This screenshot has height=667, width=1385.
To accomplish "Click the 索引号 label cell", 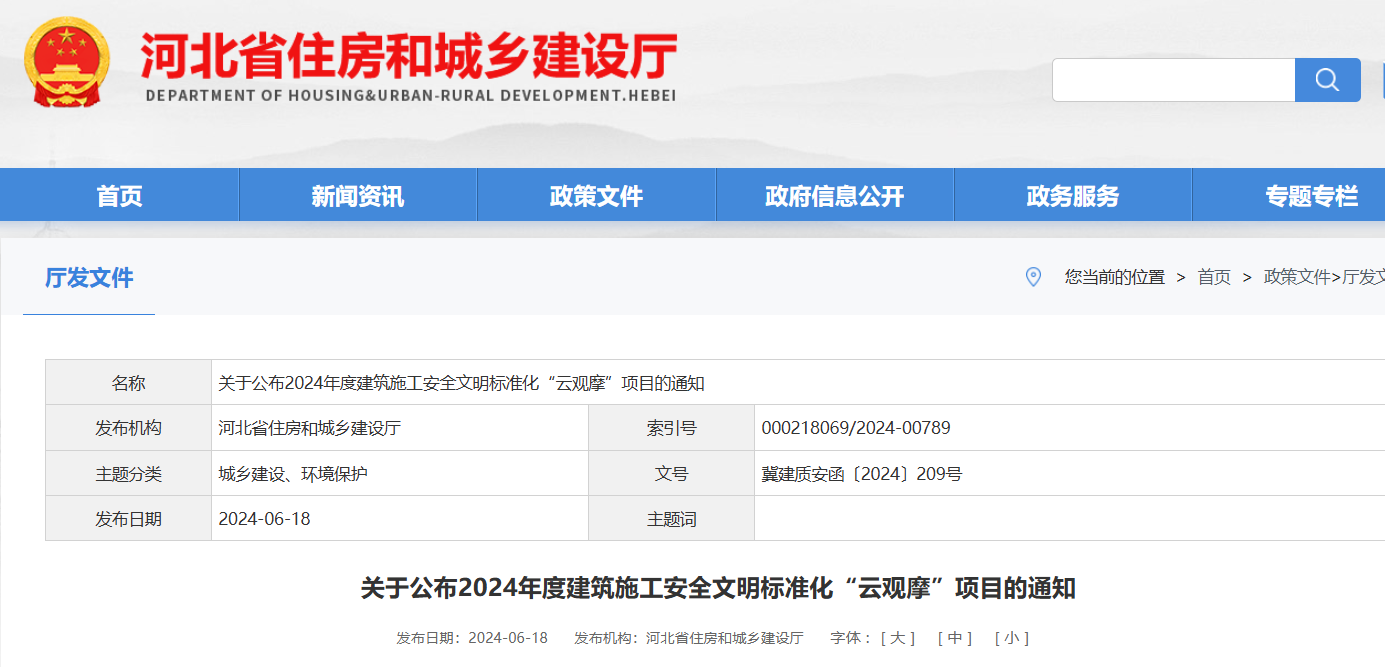I will (671, 428).
